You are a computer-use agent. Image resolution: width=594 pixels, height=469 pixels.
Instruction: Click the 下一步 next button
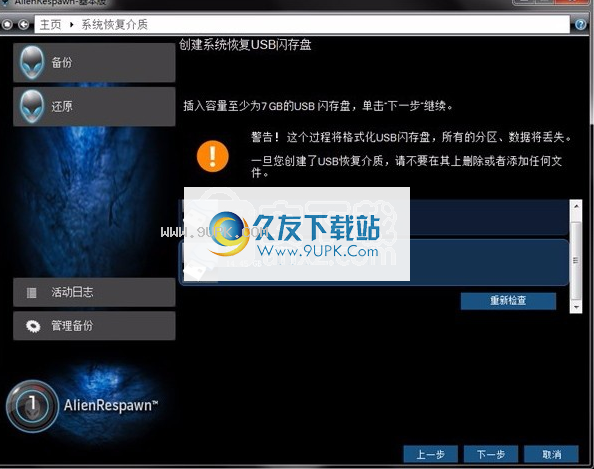tap(491, 454)
